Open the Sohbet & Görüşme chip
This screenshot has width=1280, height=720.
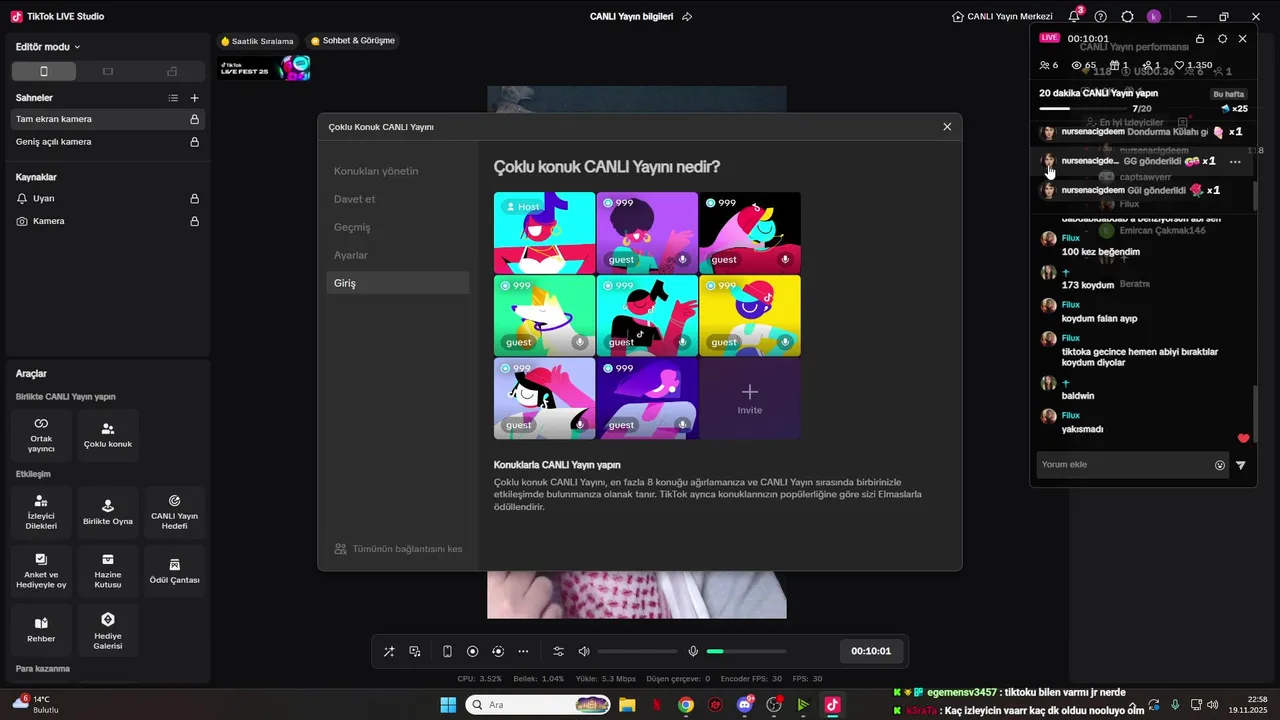(x=353, y=41)
